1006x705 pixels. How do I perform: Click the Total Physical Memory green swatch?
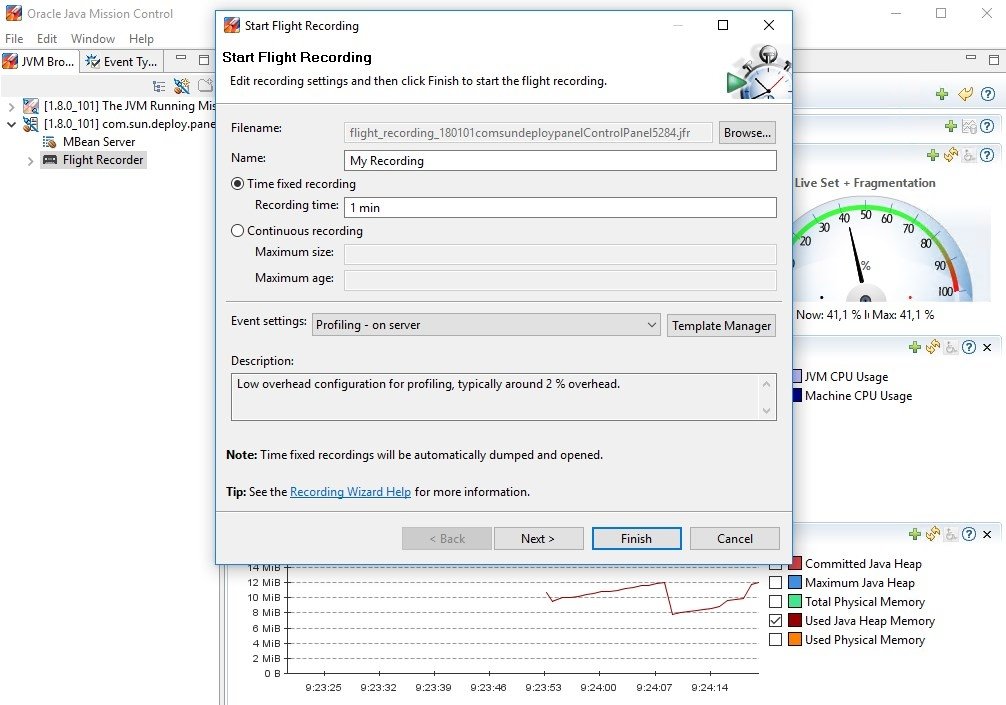[x=795, y=602]
